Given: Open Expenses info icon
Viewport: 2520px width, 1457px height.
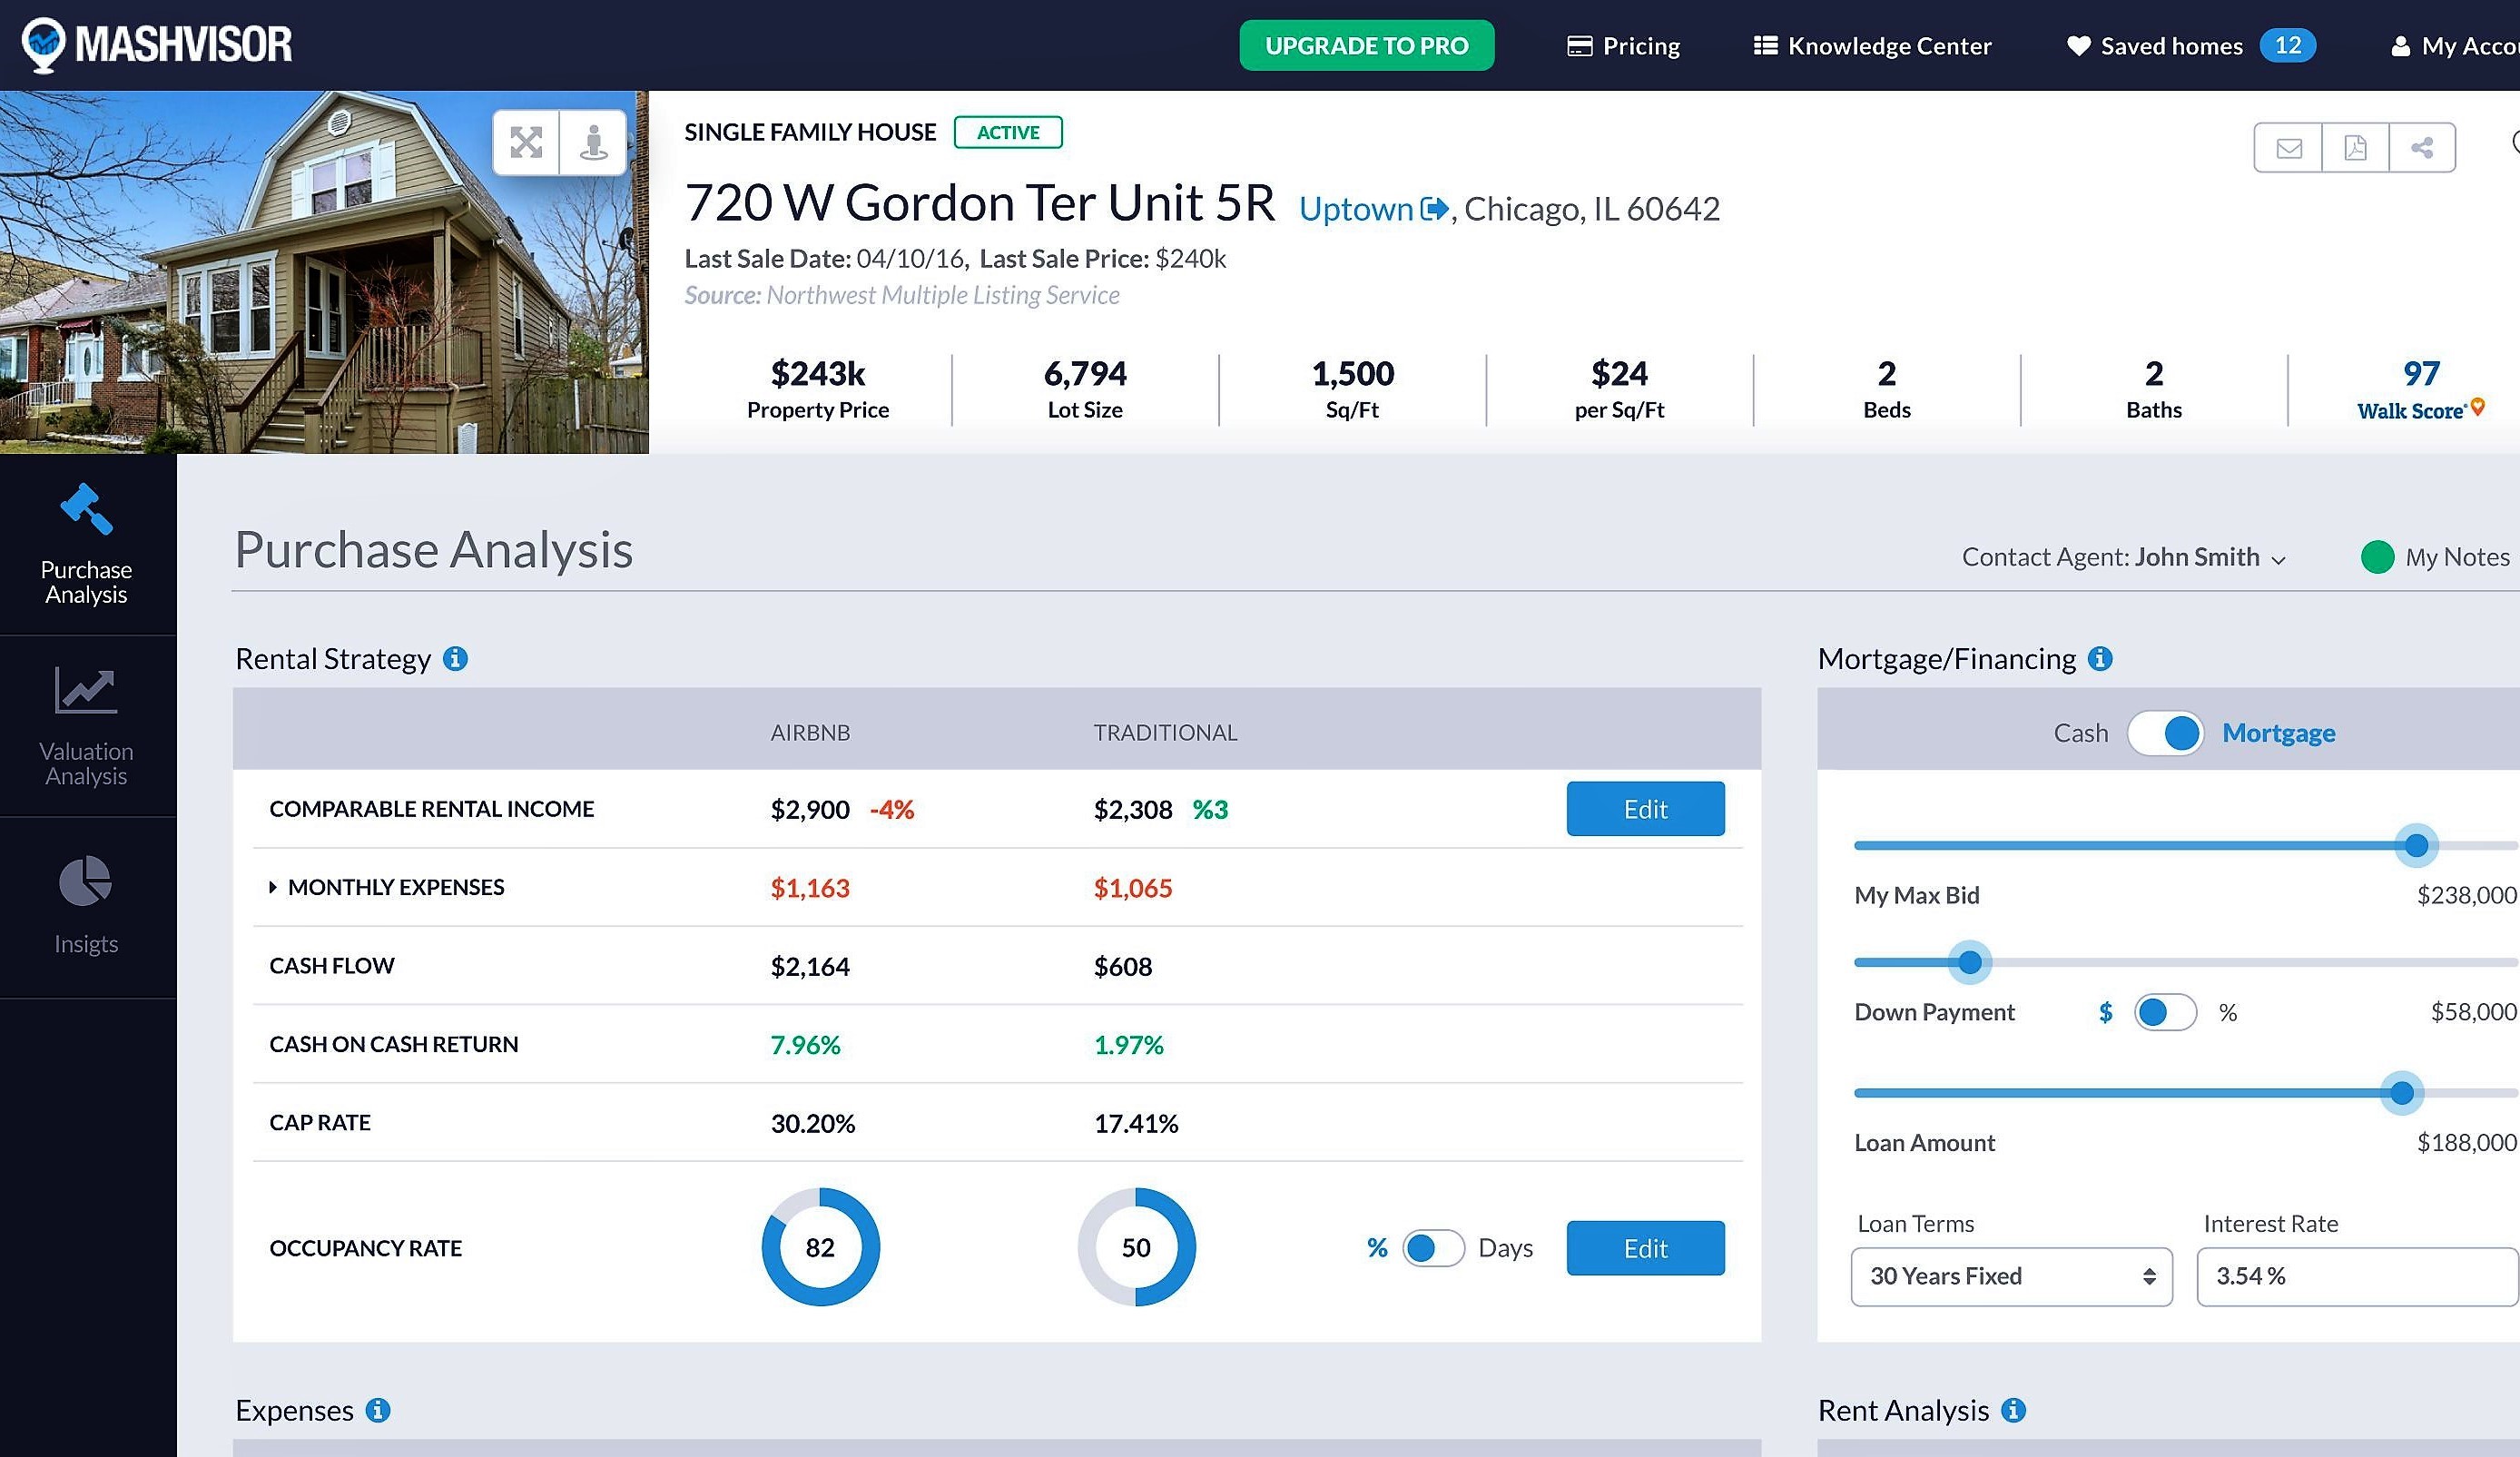Looking at the screenshot, I should 378,1410.
